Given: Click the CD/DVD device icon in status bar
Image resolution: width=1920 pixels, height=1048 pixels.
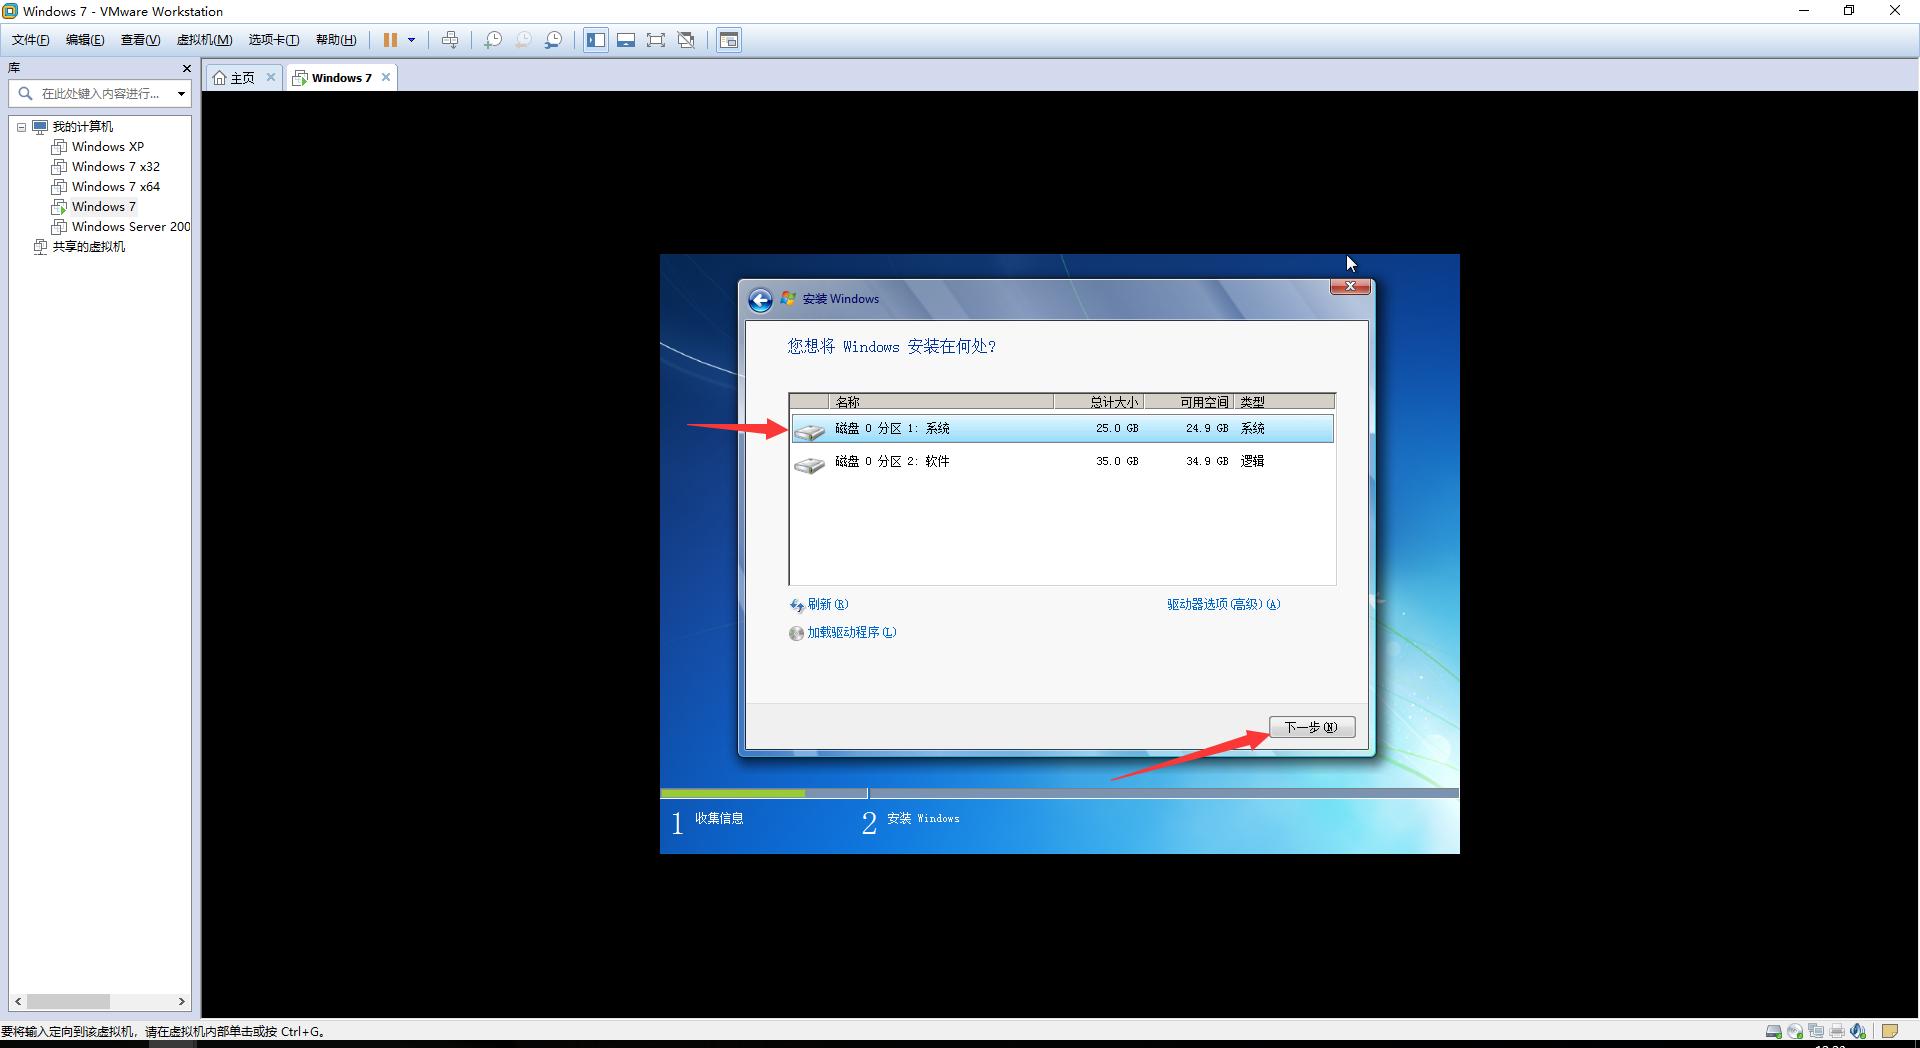Looking at the screenshot, I should point(1796,1031).
